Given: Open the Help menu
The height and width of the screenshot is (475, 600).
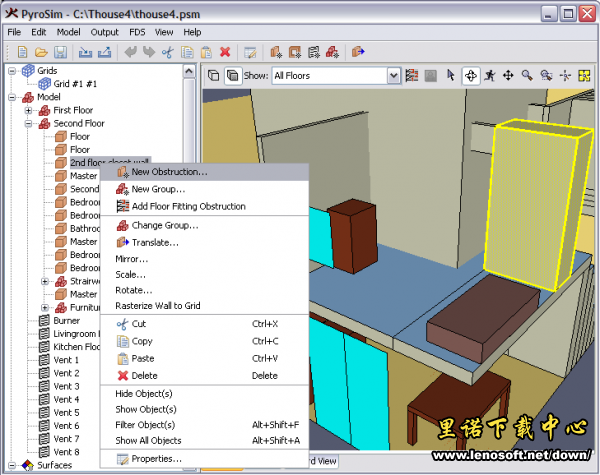Looking at the screenshot, I should [x=192, y=32].
